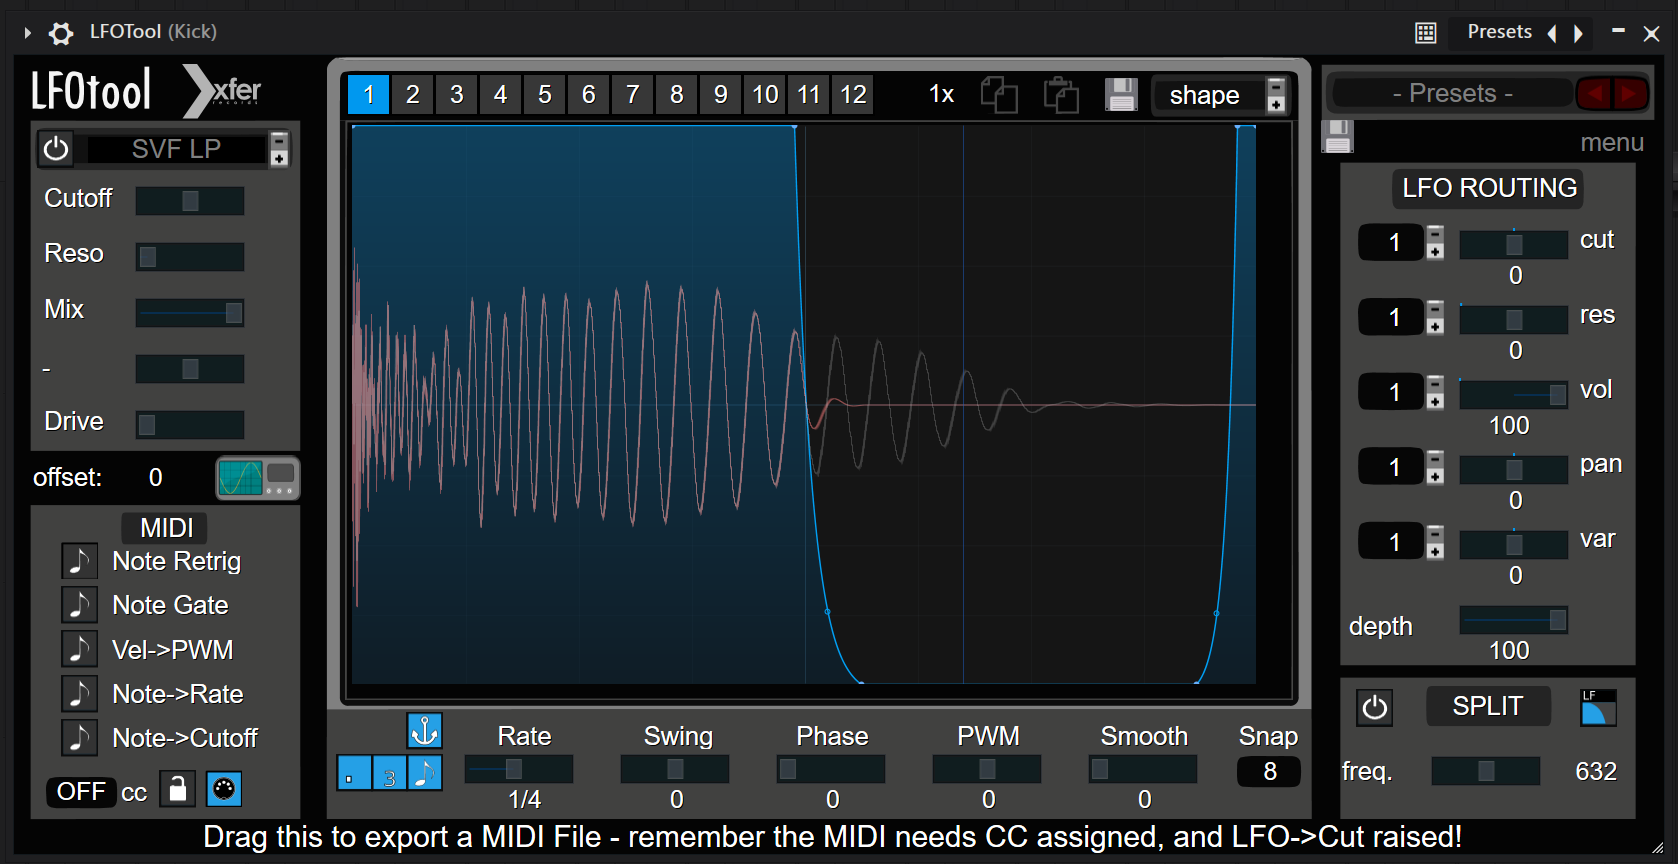The height and width of the screenshot is (864, 1678).
Task: Select the dotted note rate mode
Action: pyautogui.click(x=354, y=773)
